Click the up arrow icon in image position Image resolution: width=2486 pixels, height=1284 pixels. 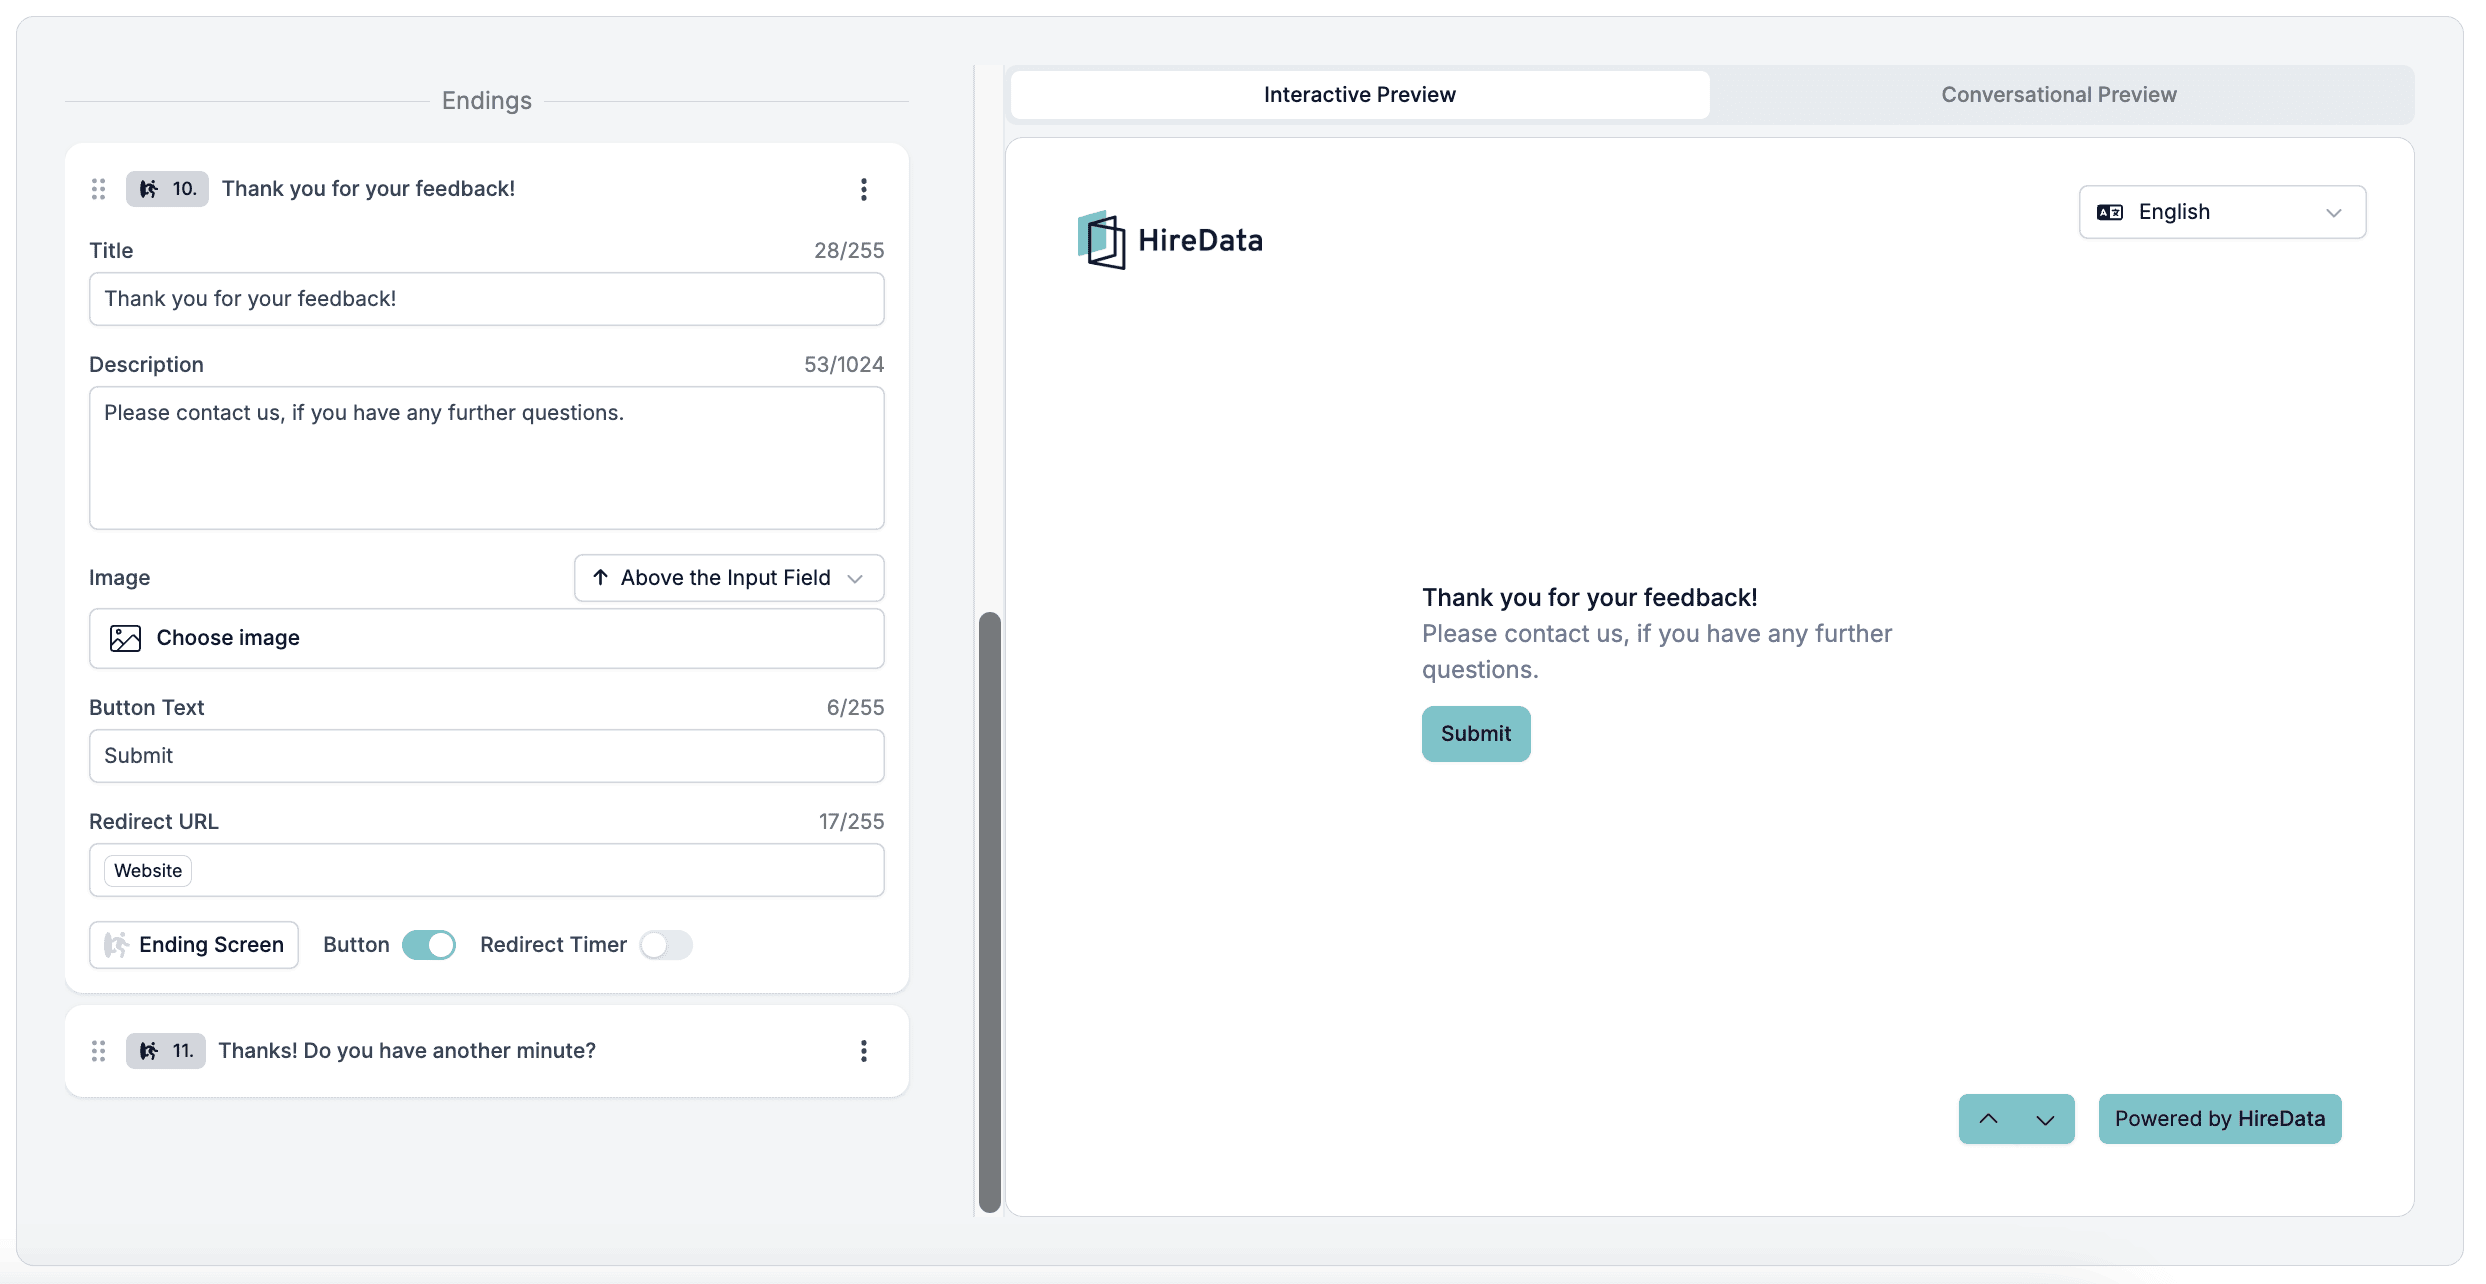600,577
